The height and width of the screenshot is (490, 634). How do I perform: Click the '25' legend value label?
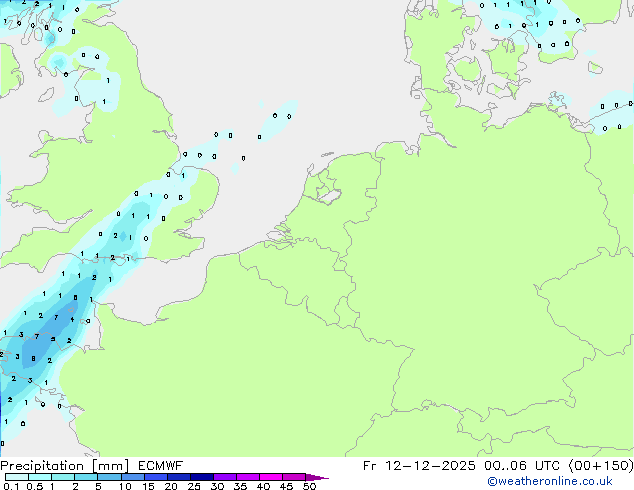(194, 486)
